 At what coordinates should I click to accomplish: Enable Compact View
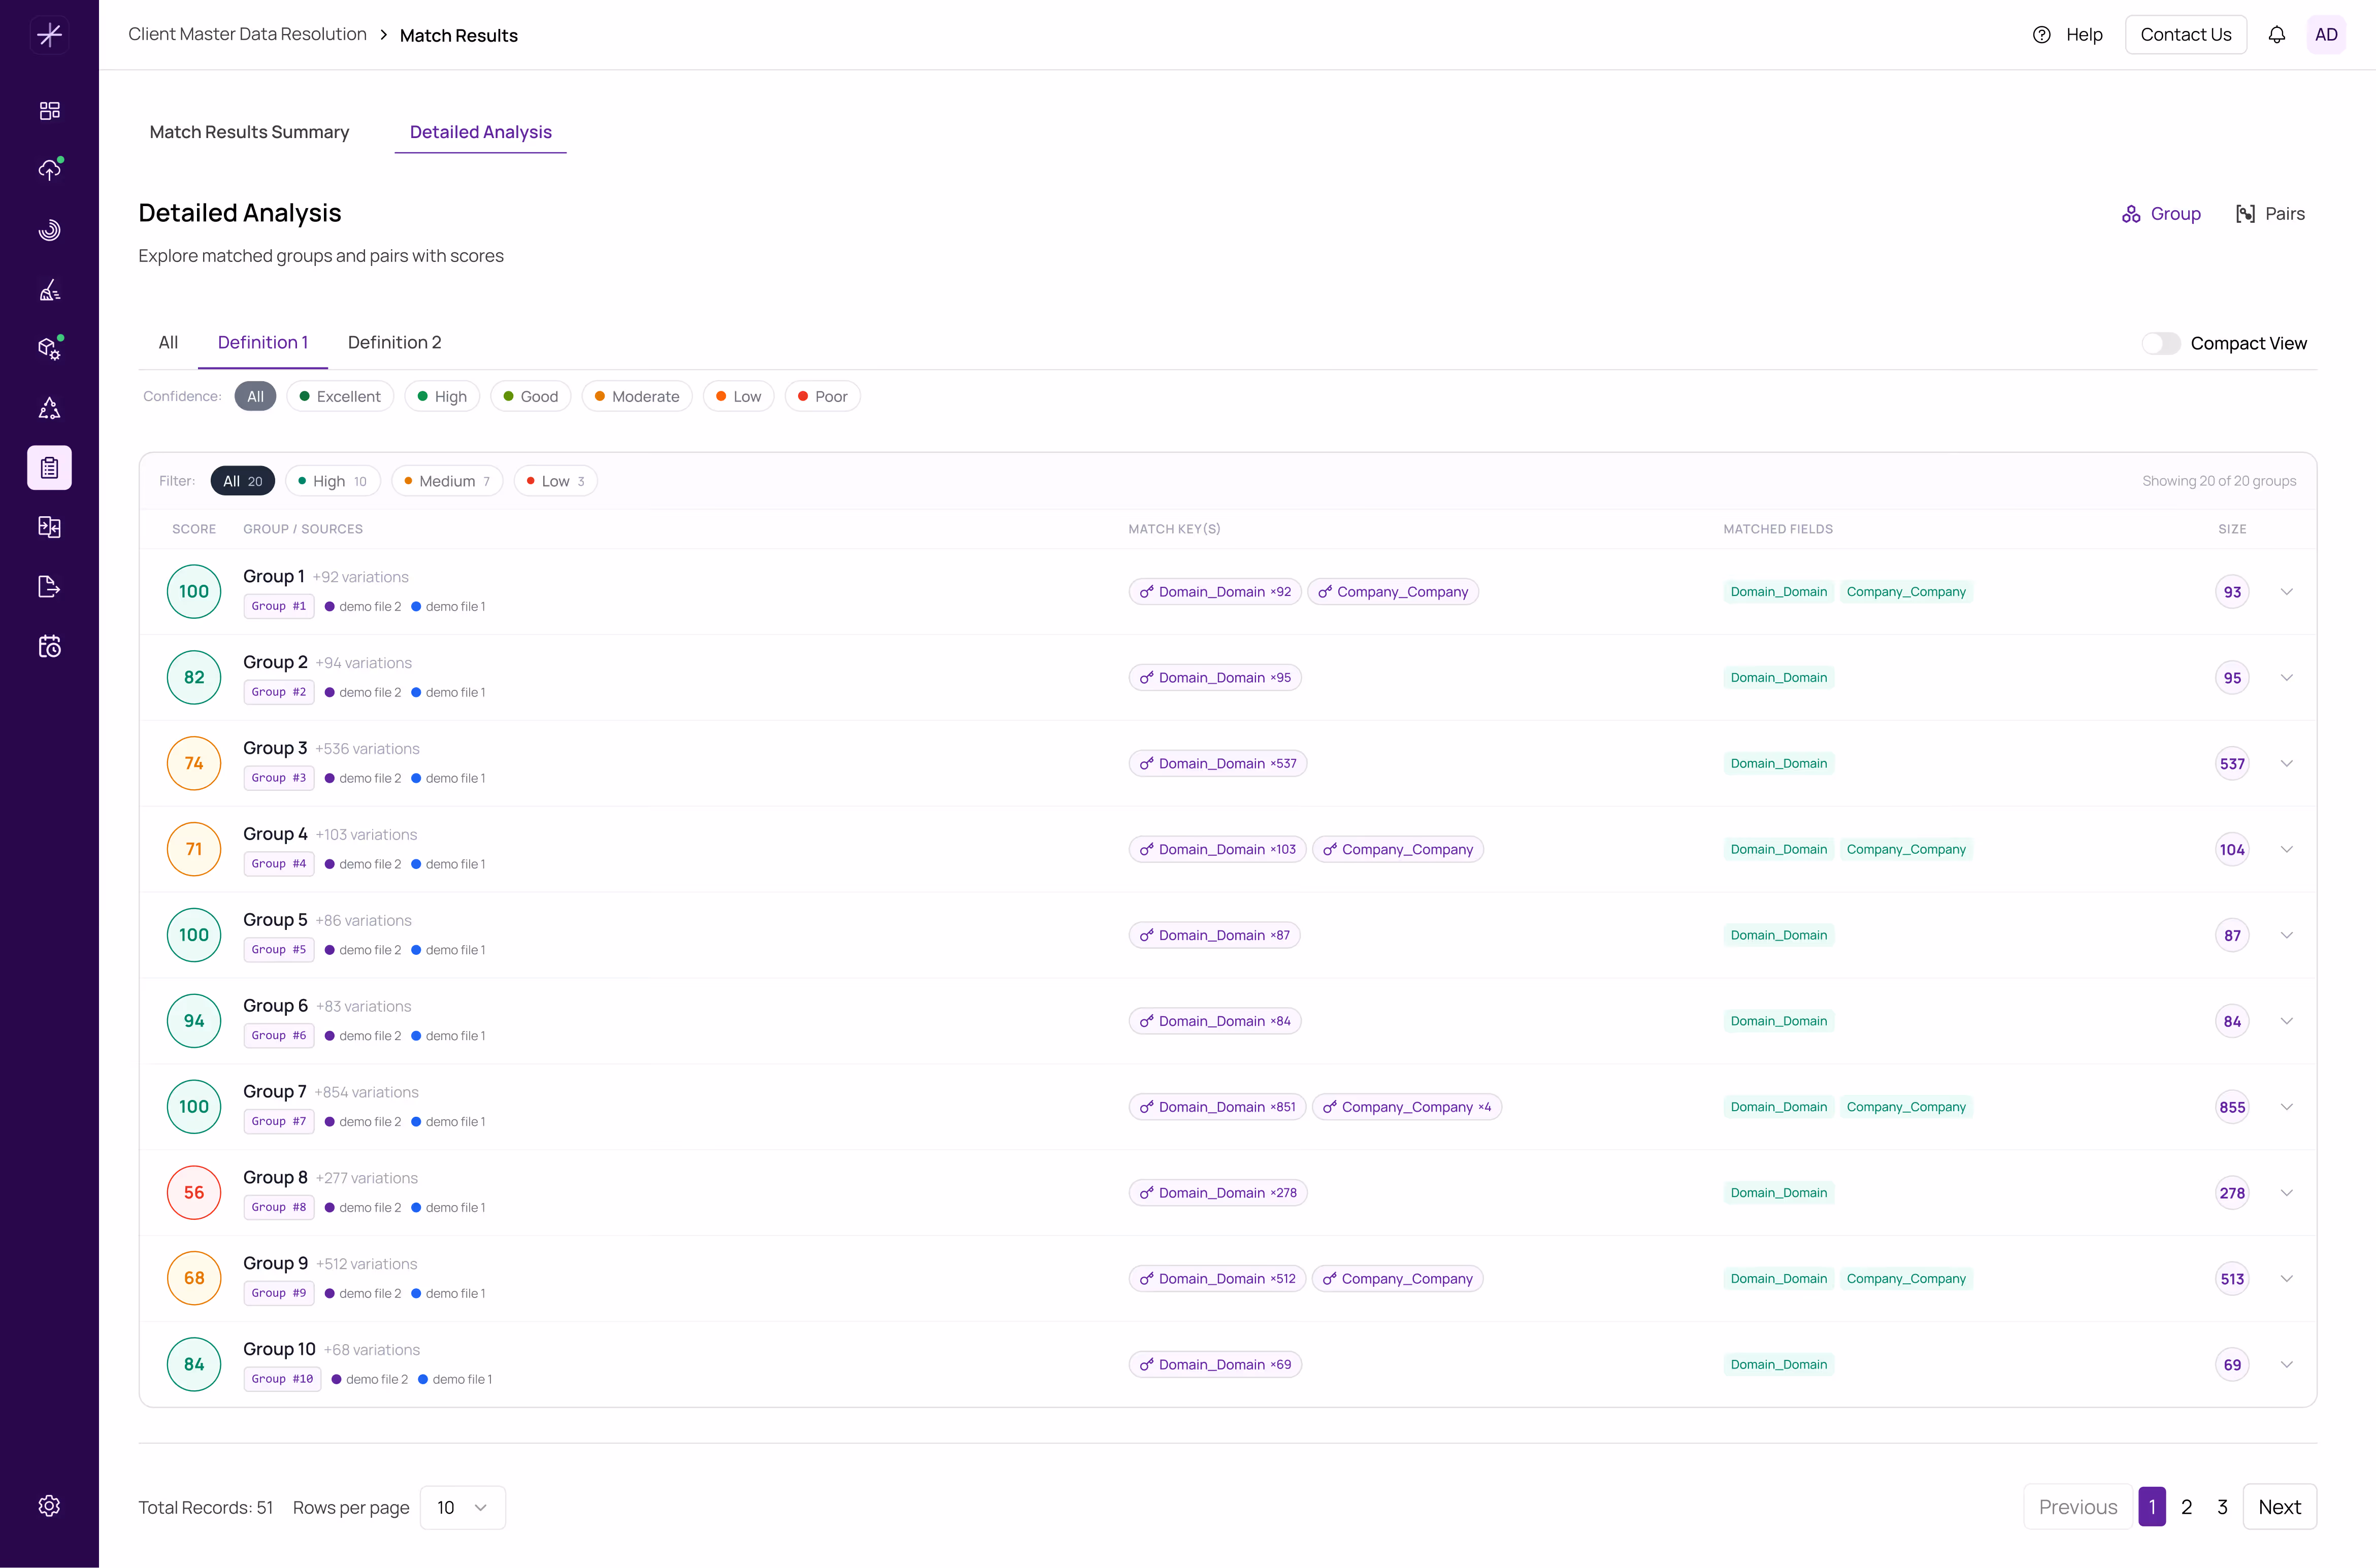pyautogui.click(x=2161, y=343)
